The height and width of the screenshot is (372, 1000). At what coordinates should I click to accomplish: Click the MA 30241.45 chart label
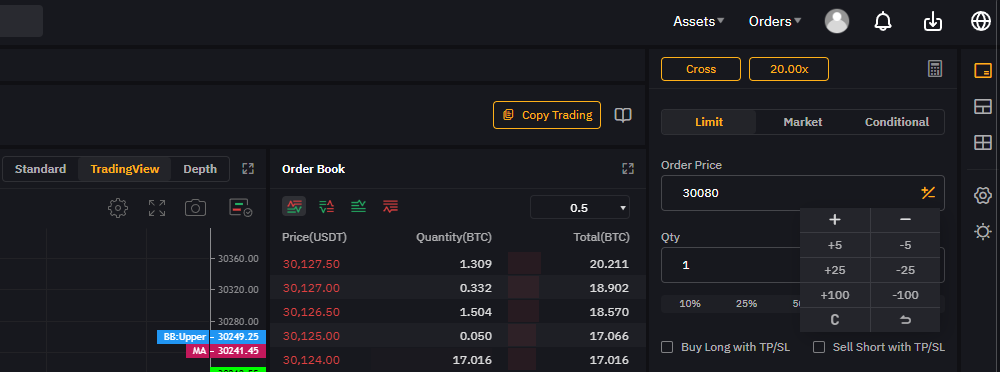pos(226,350)
